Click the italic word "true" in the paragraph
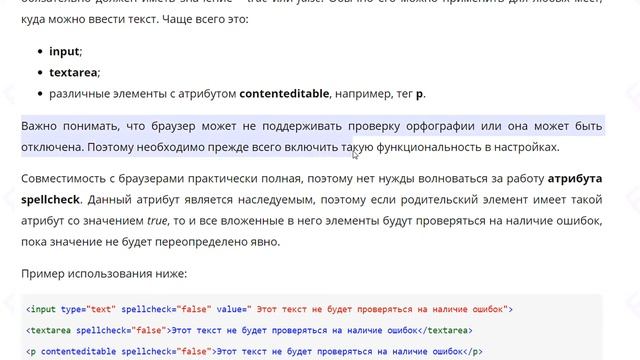Image resolution: width=640 pixels, height=360 pixels. click(157, 221)
